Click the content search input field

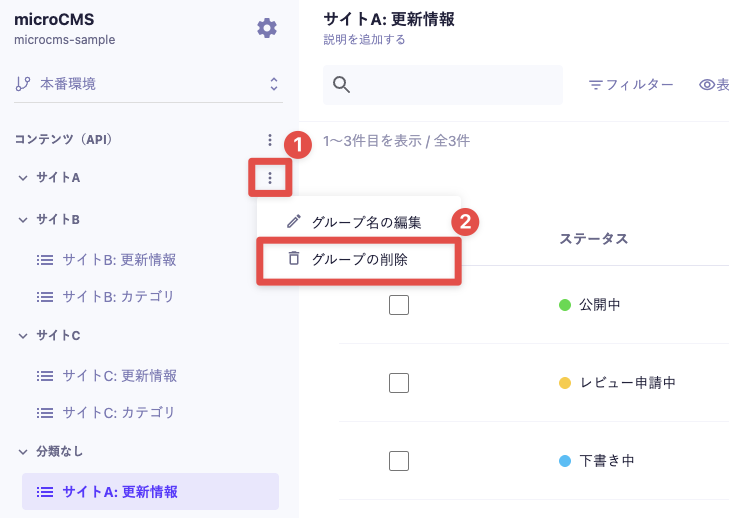(x=443, y=85)
